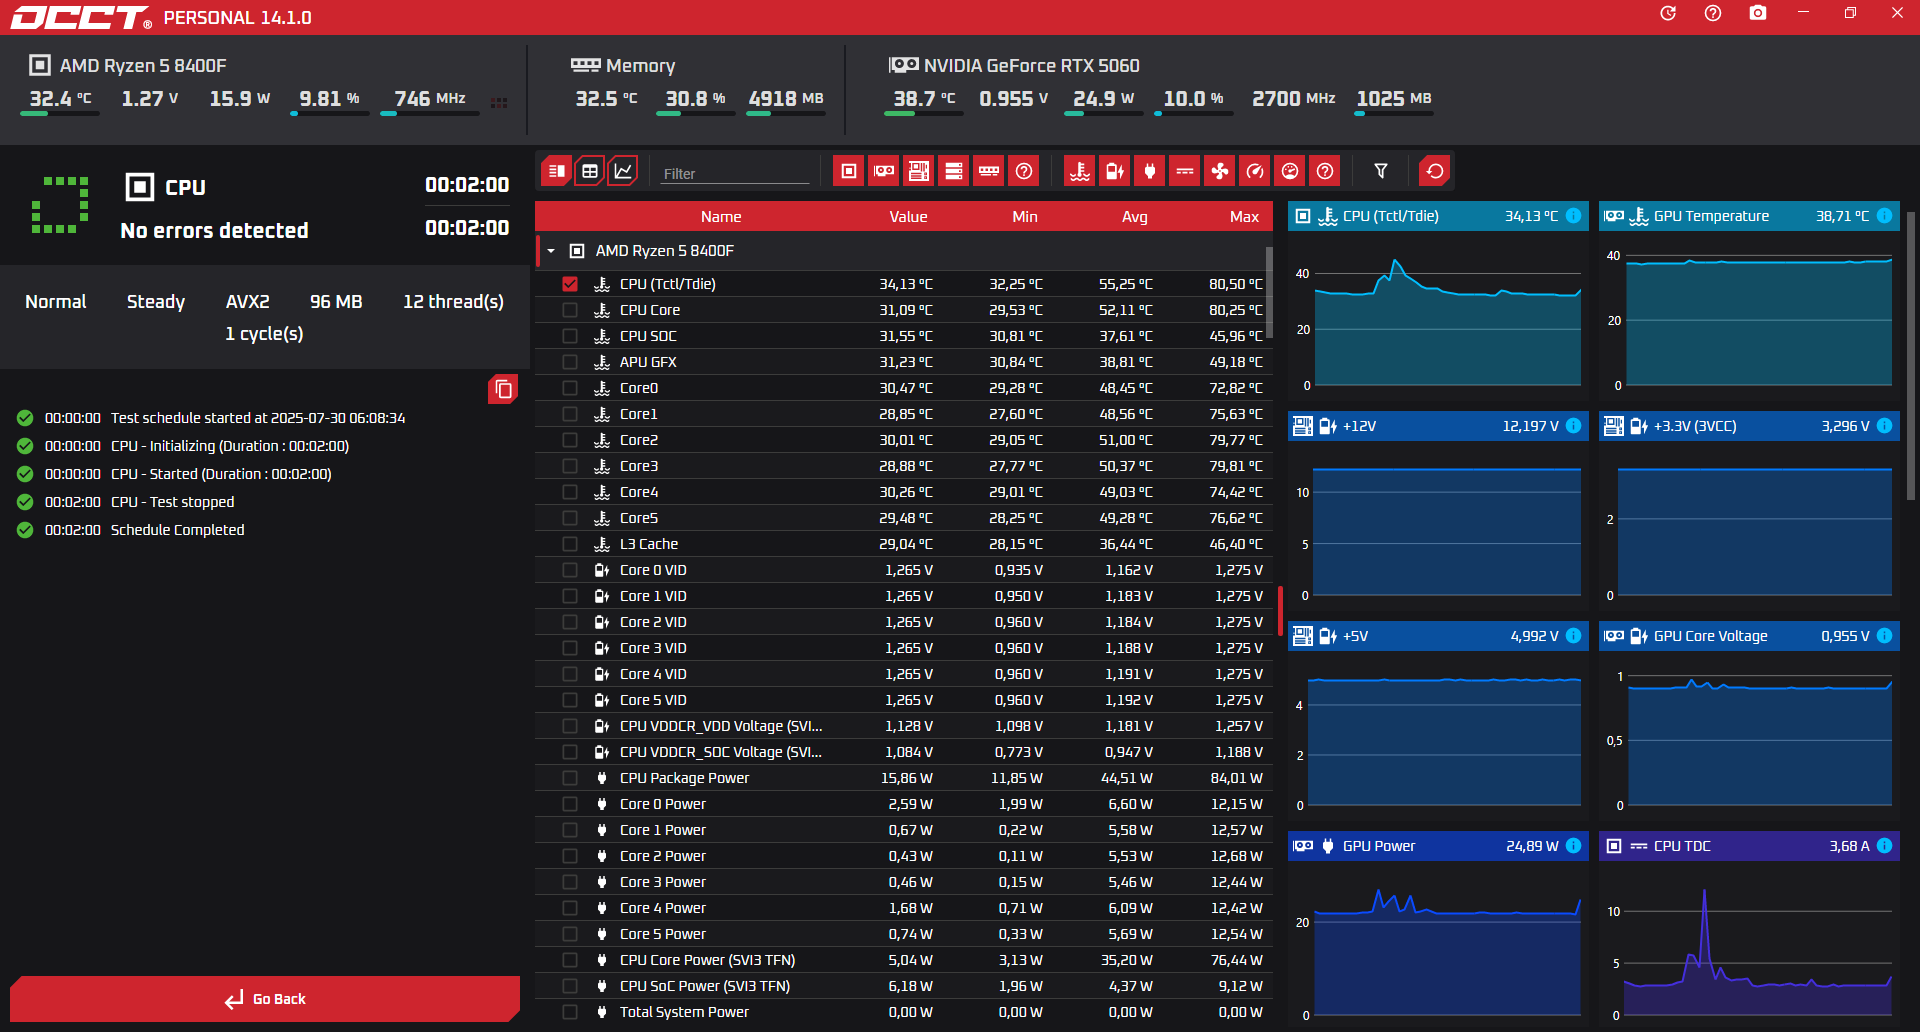This screenshot has height=1032, width=1920.
Task: Select the +3.3V (3VCC) graph header
Action: click(1749, 426)
